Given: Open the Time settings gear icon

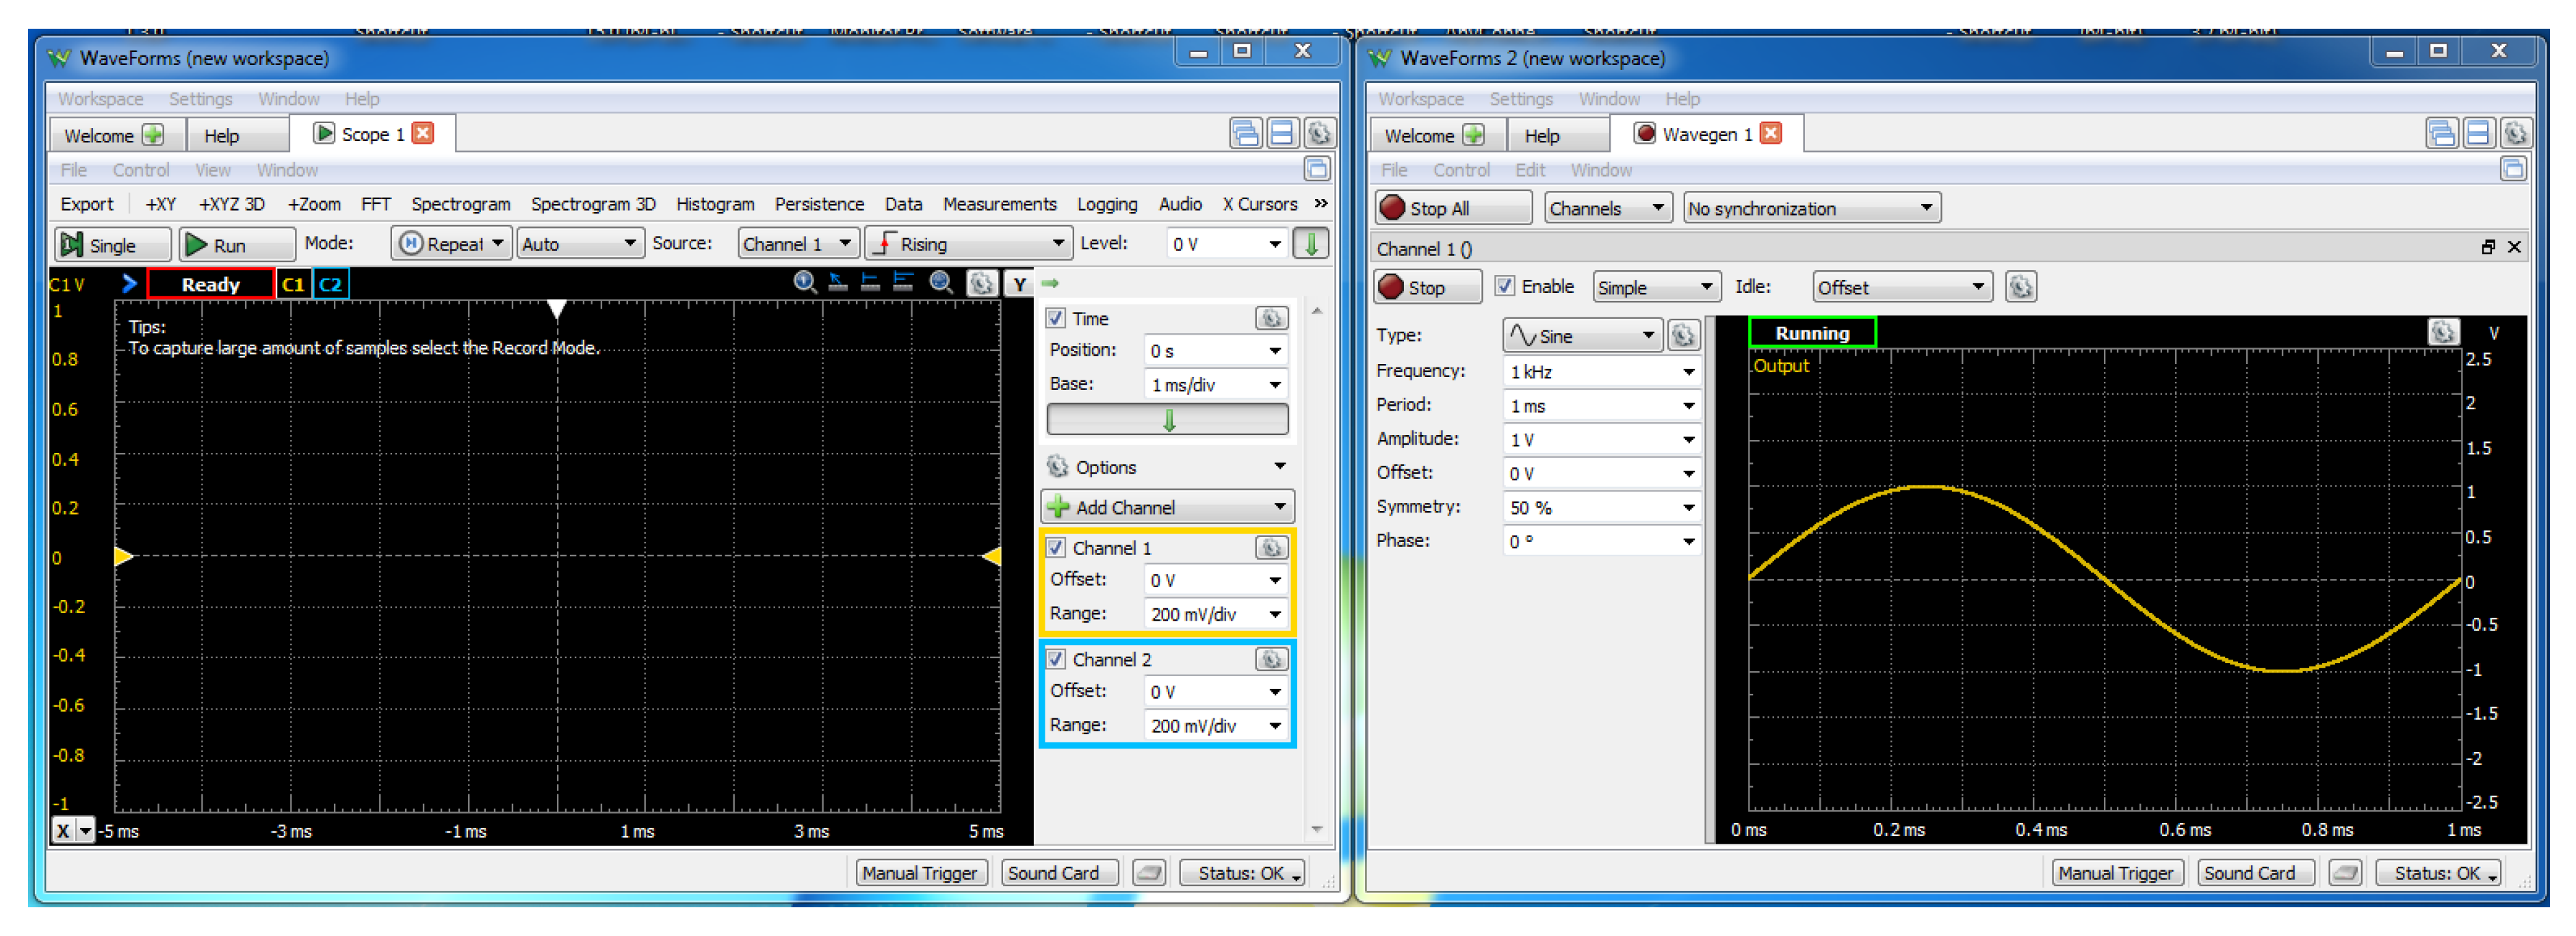Looking at the screenshot, I should (x=1270, y=319).
